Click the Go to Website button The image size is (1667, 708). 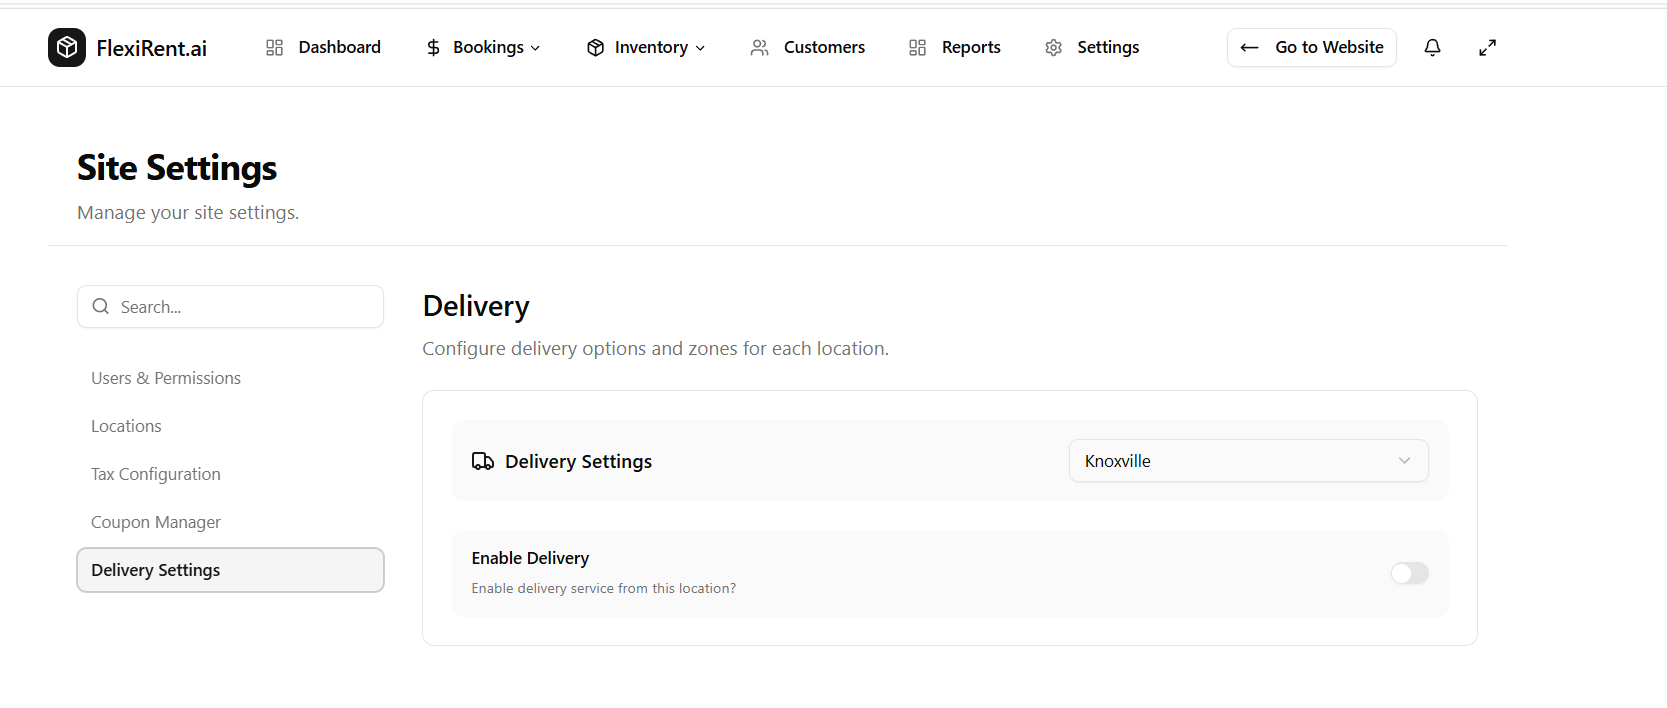(x=1311, y=47)
